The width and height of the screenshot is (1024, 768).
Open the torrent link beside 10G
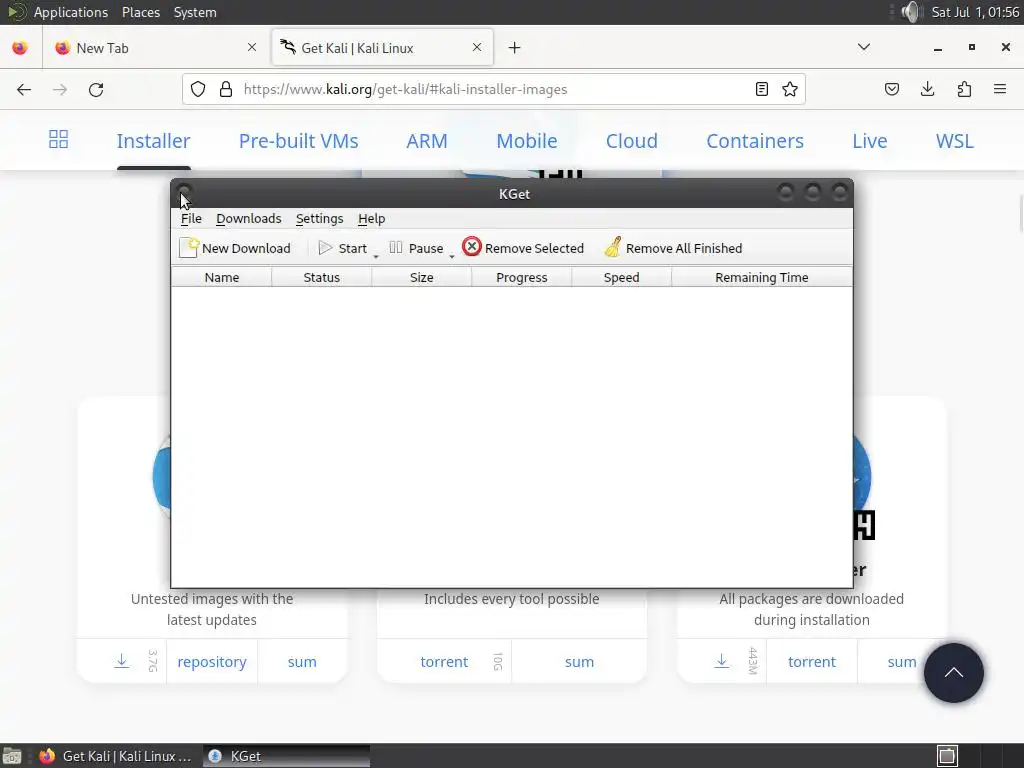444,662
